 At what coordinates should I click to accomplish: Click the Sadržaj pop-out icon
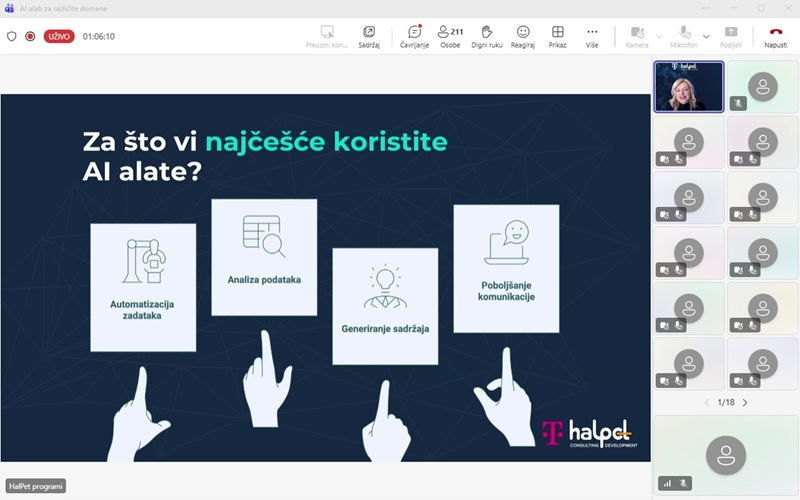coord(369,32)
